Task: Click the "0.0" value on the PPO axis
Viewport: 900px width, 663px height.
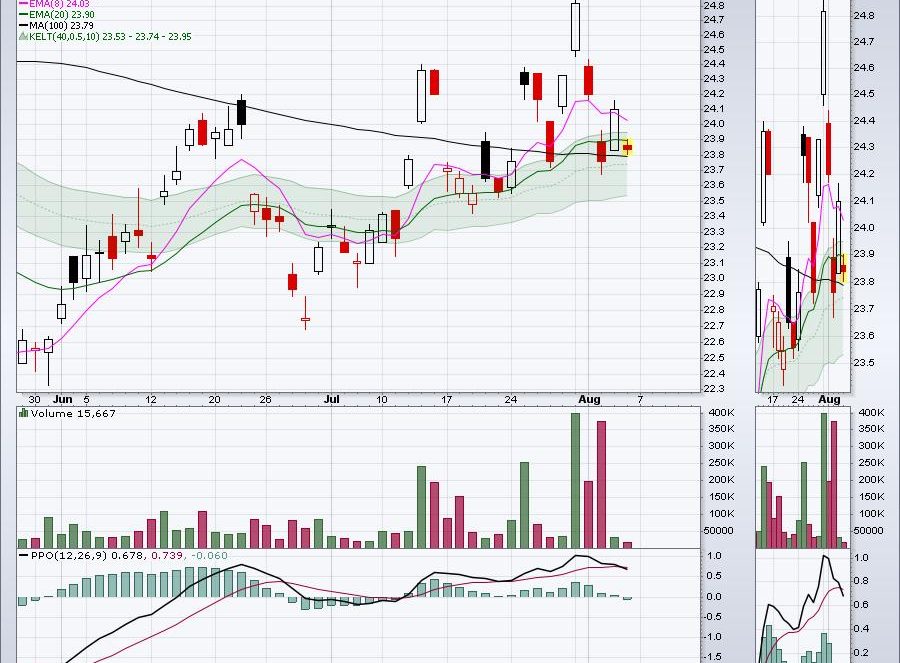Action: click(x=714, y=596)
